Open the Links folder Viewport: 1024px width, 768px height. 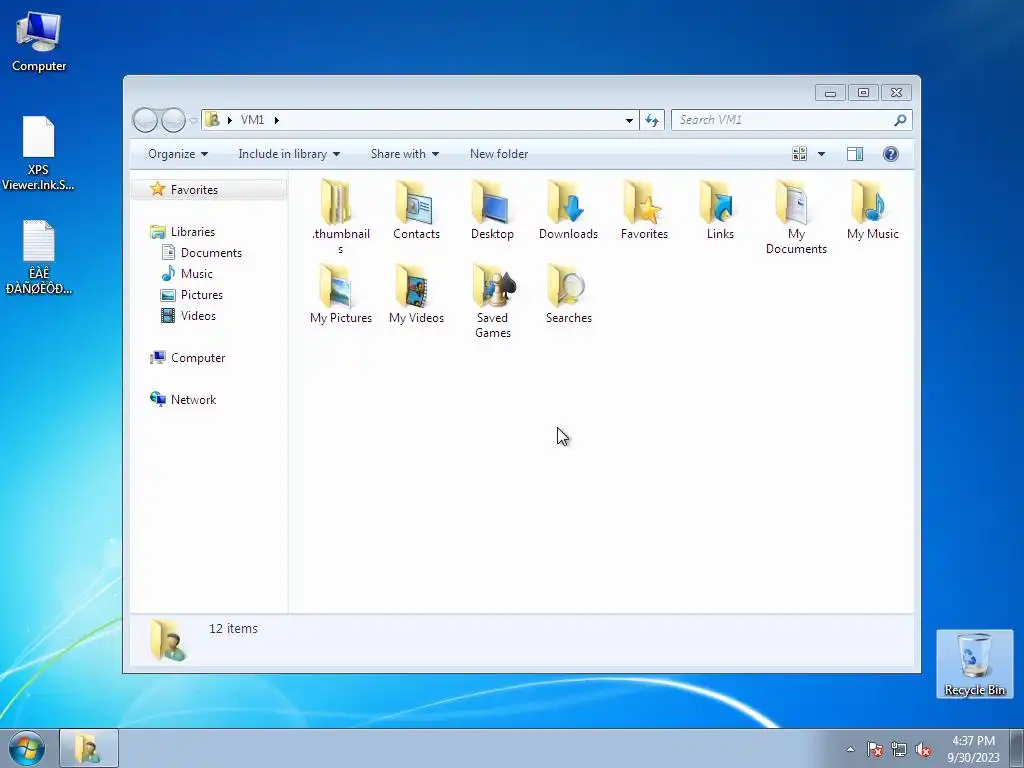(x=720, y=210)
